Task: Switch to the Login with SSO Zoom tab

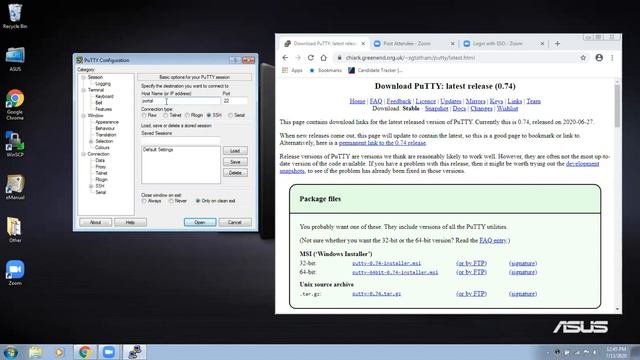Action: [x=504, y=43]
